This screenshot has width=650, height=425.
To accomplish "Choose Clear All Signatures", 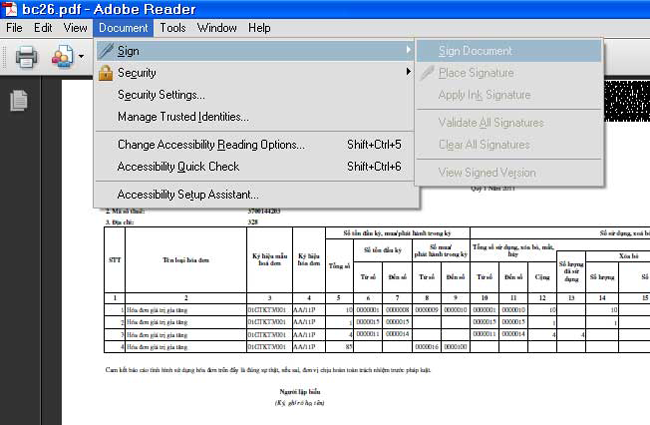I will (509, 145).
